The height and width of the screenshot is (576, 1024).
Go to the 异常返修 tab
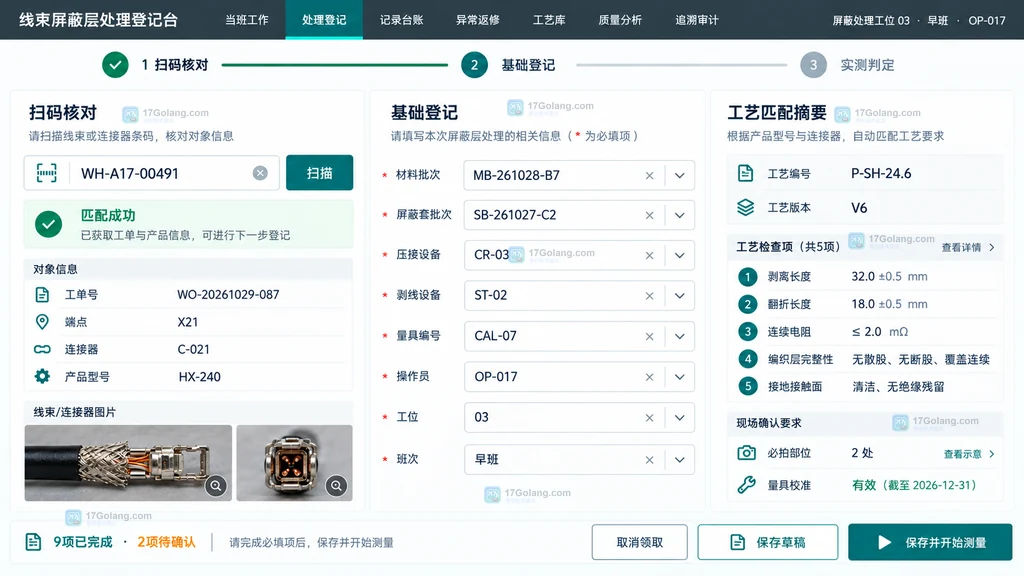tap(478, 20)
